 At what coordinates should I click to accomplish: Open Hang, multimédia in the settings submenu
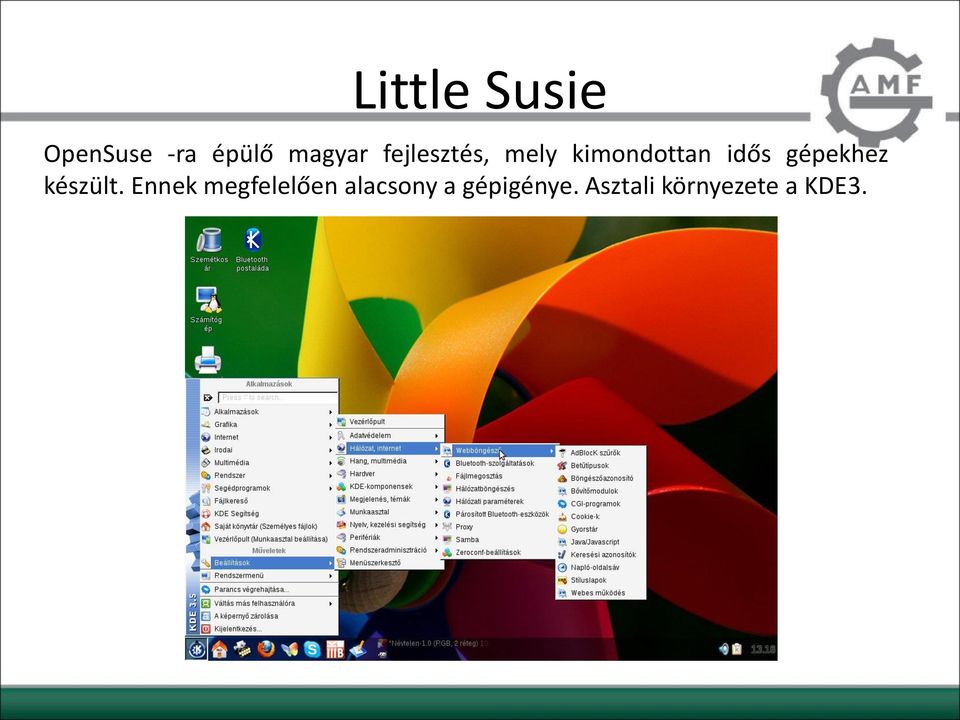coord(389,461)
